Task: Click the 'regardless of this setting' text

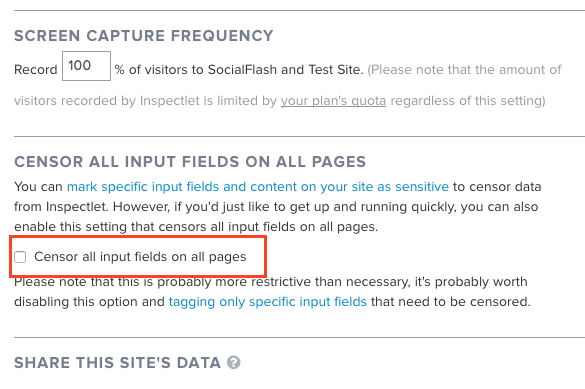Action: click(x=468, y=101)
